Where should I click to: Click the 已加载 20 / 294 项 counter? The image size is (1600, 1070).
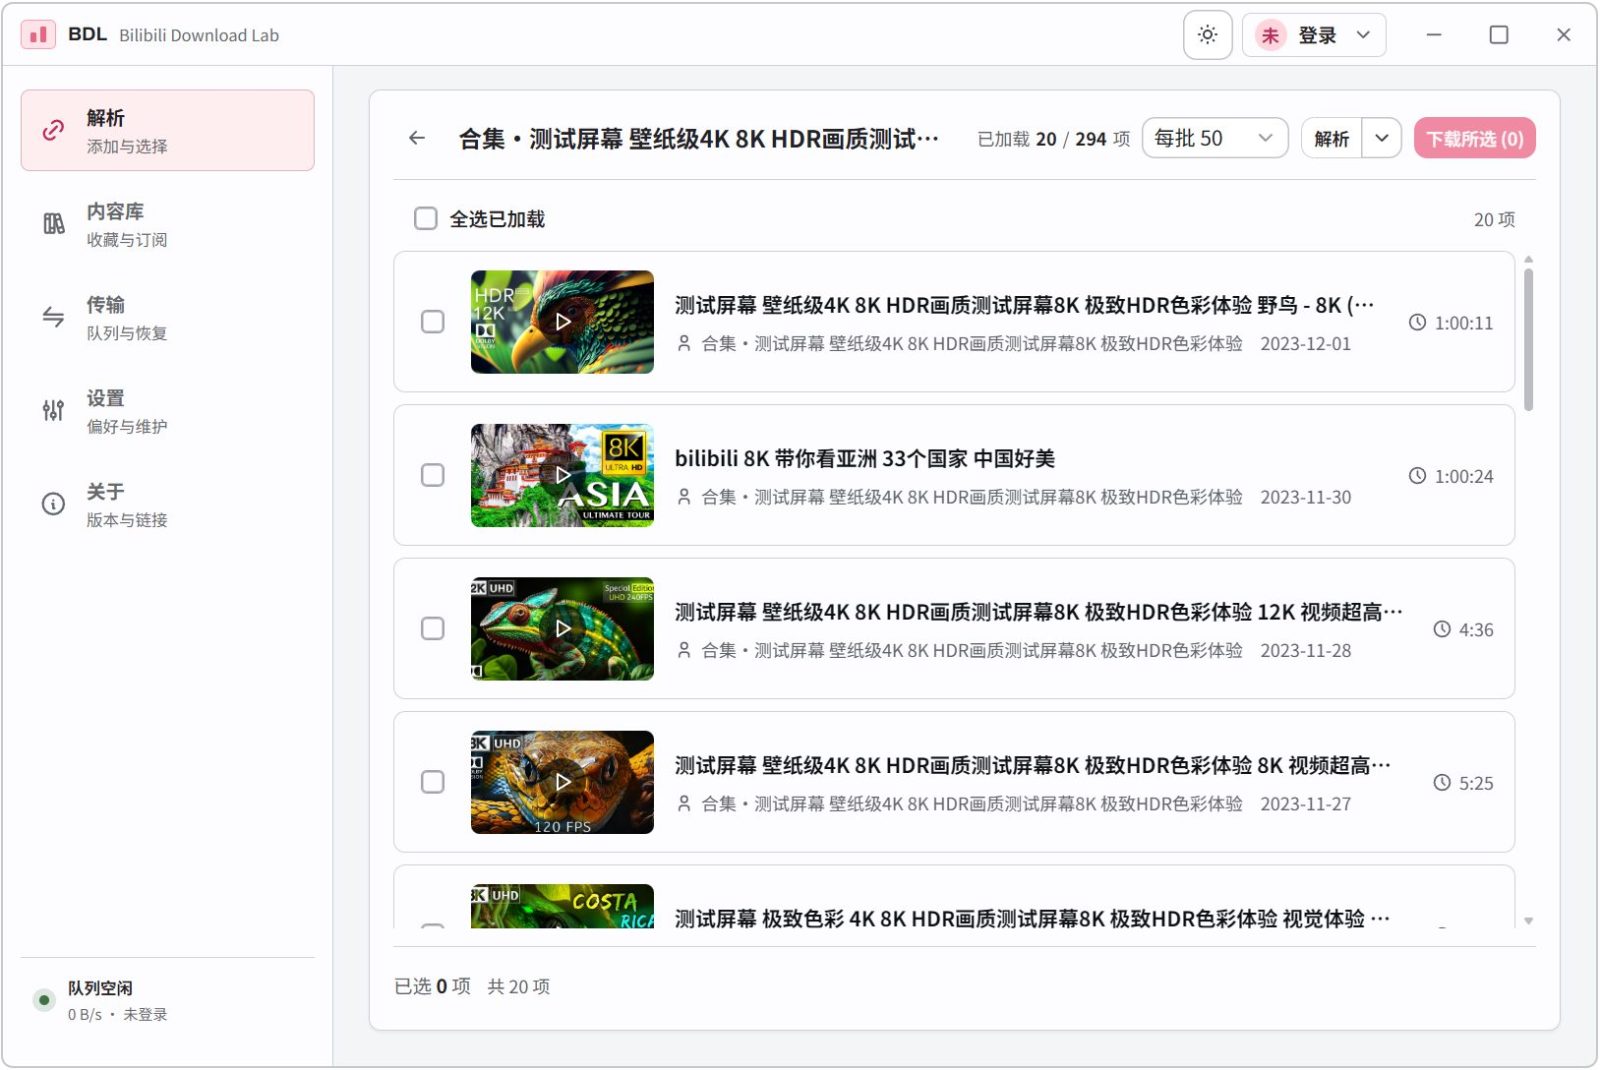click(1053, 139)
